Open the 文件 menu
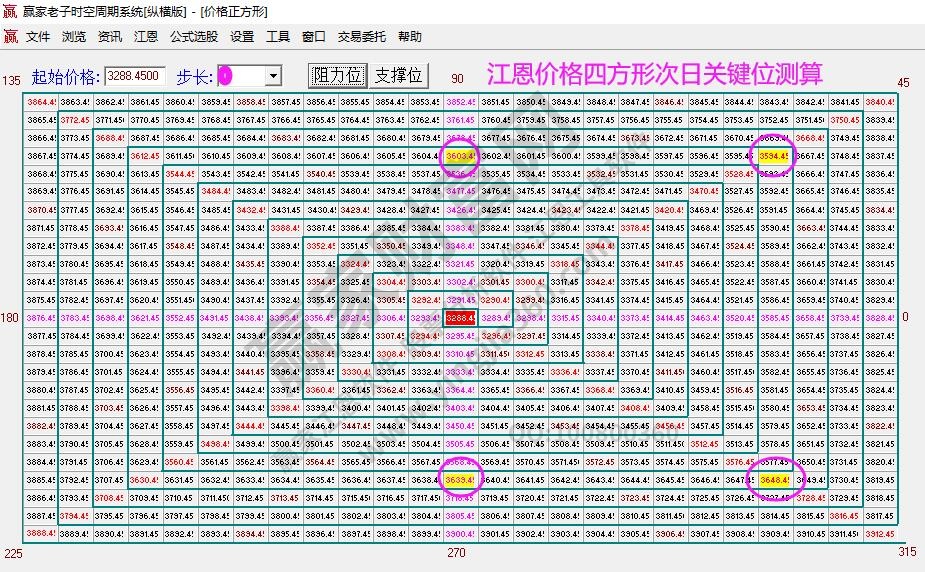This screenshot has width=925, height=572. click(x=38, y=37)
